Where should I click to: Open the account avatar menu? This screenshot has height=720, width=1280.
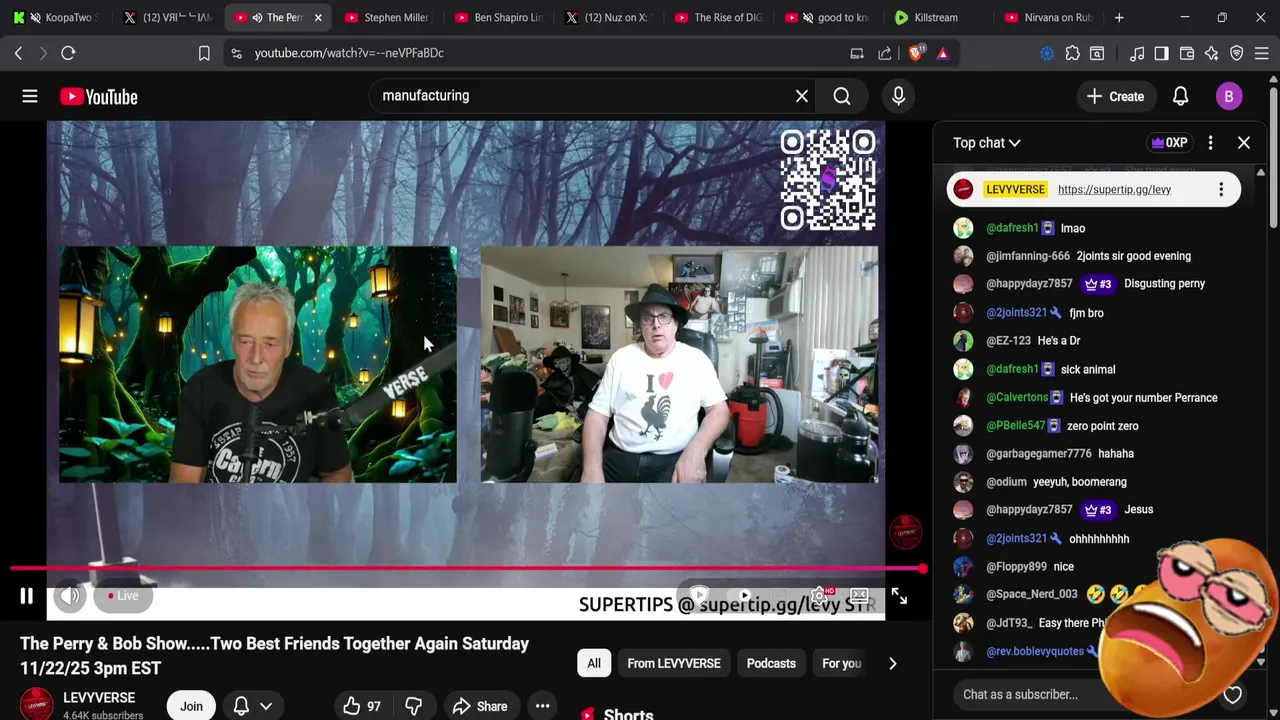point(1229,96)
